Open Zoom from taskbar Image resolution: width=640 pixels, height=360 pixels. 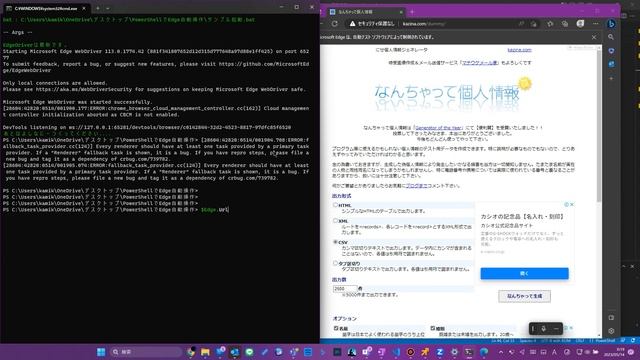440,352
